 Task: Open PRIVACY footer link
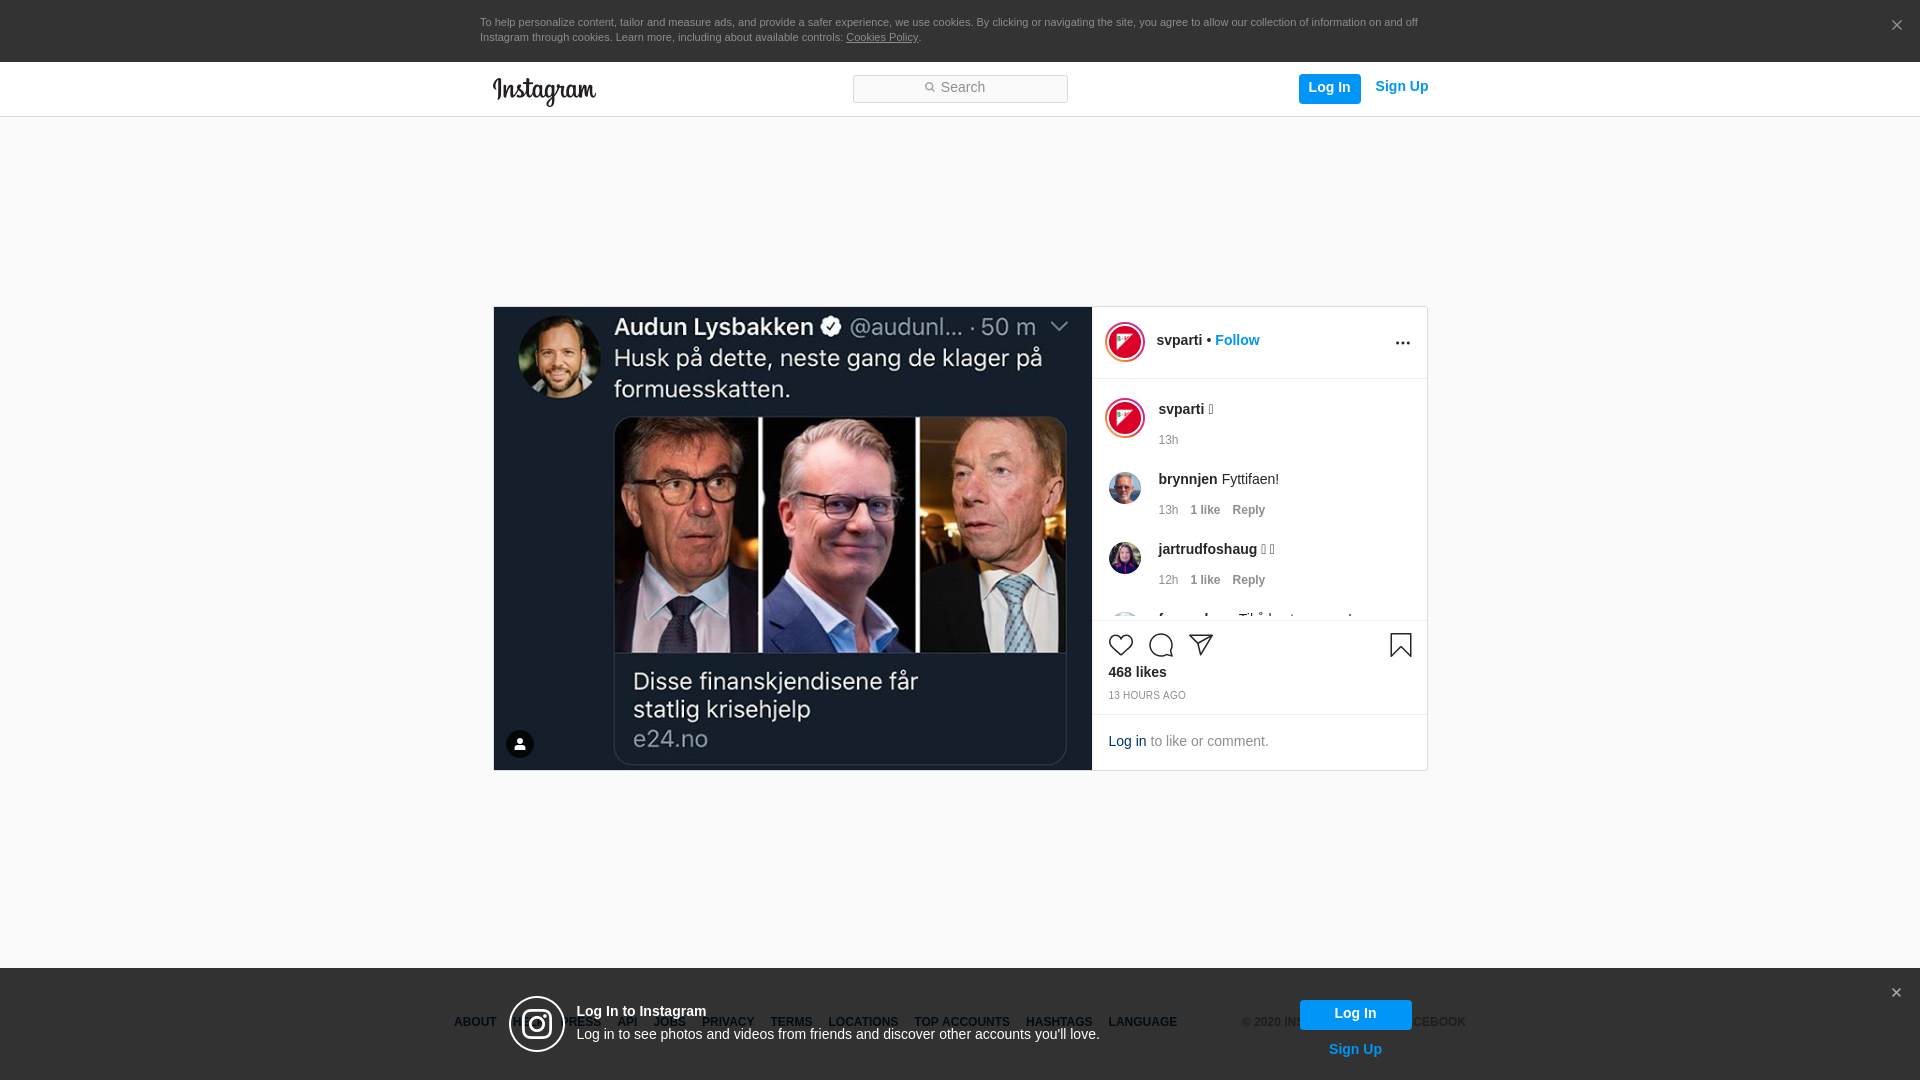click(728, 1022)
